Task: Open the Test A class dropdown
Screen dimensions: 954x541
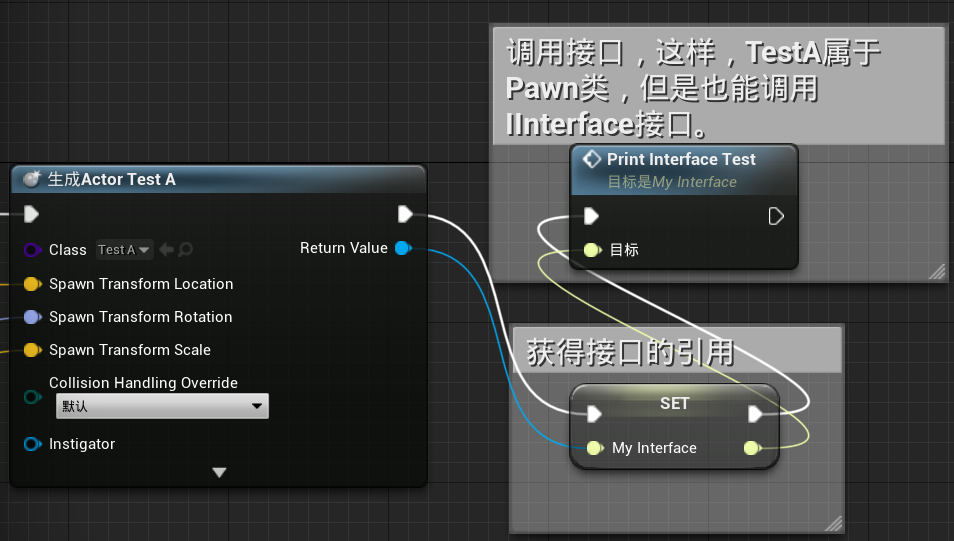Action: click(124, 250)
